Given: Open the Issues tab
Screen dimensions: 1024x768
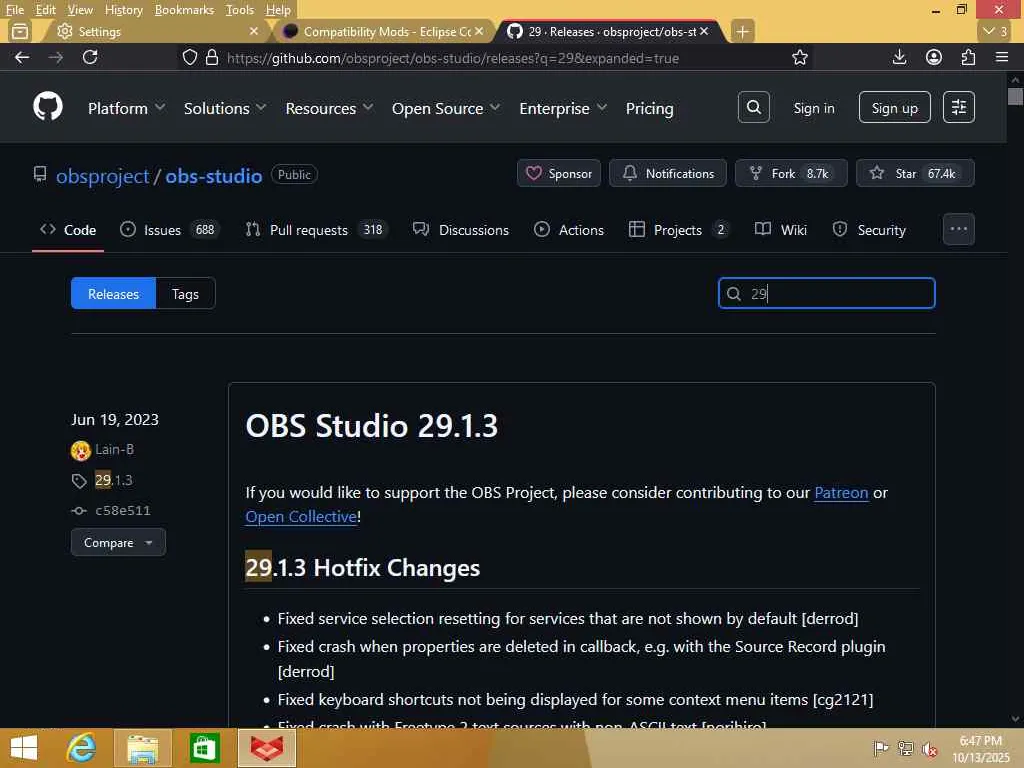Looking at the screenshot, I should [170, 230].
